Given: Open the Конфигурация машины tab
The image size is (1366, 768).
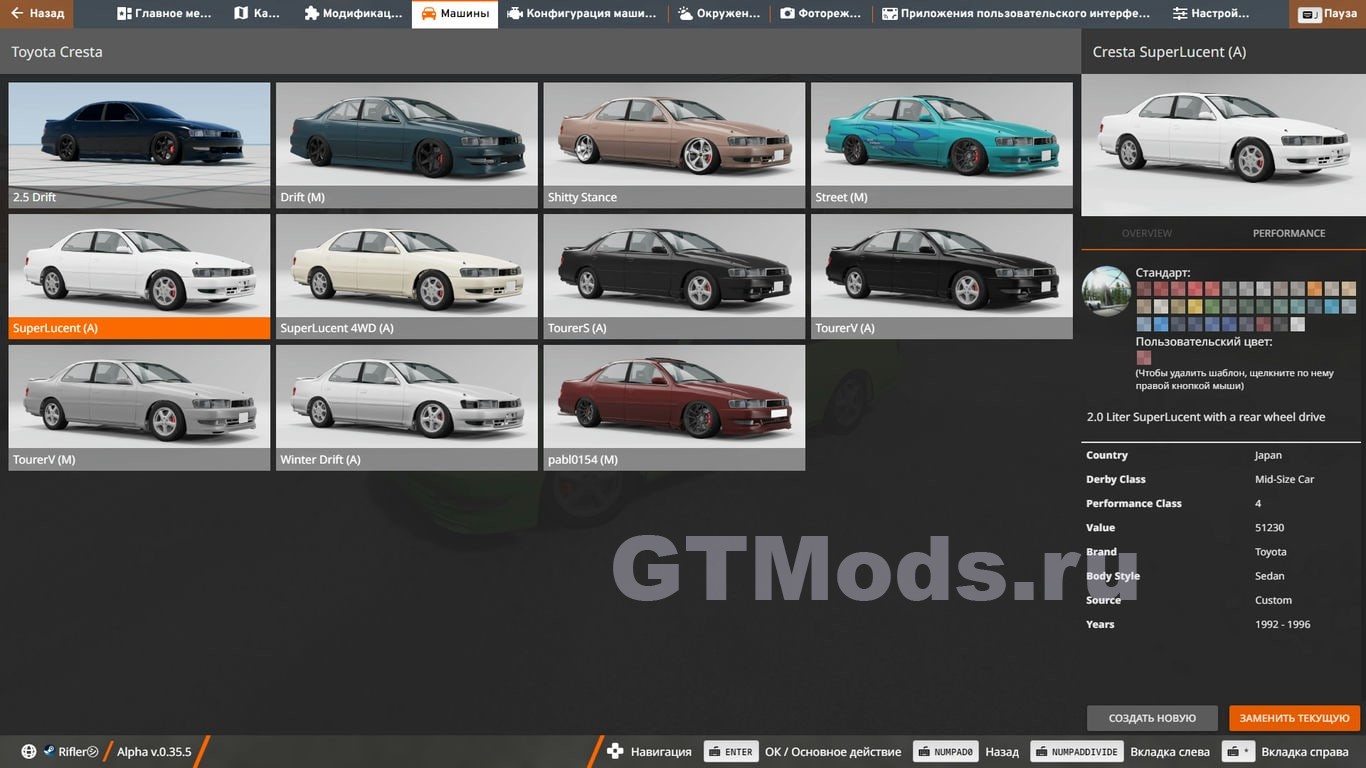Looking at the screenshot, I should click(x=582, y=14).
